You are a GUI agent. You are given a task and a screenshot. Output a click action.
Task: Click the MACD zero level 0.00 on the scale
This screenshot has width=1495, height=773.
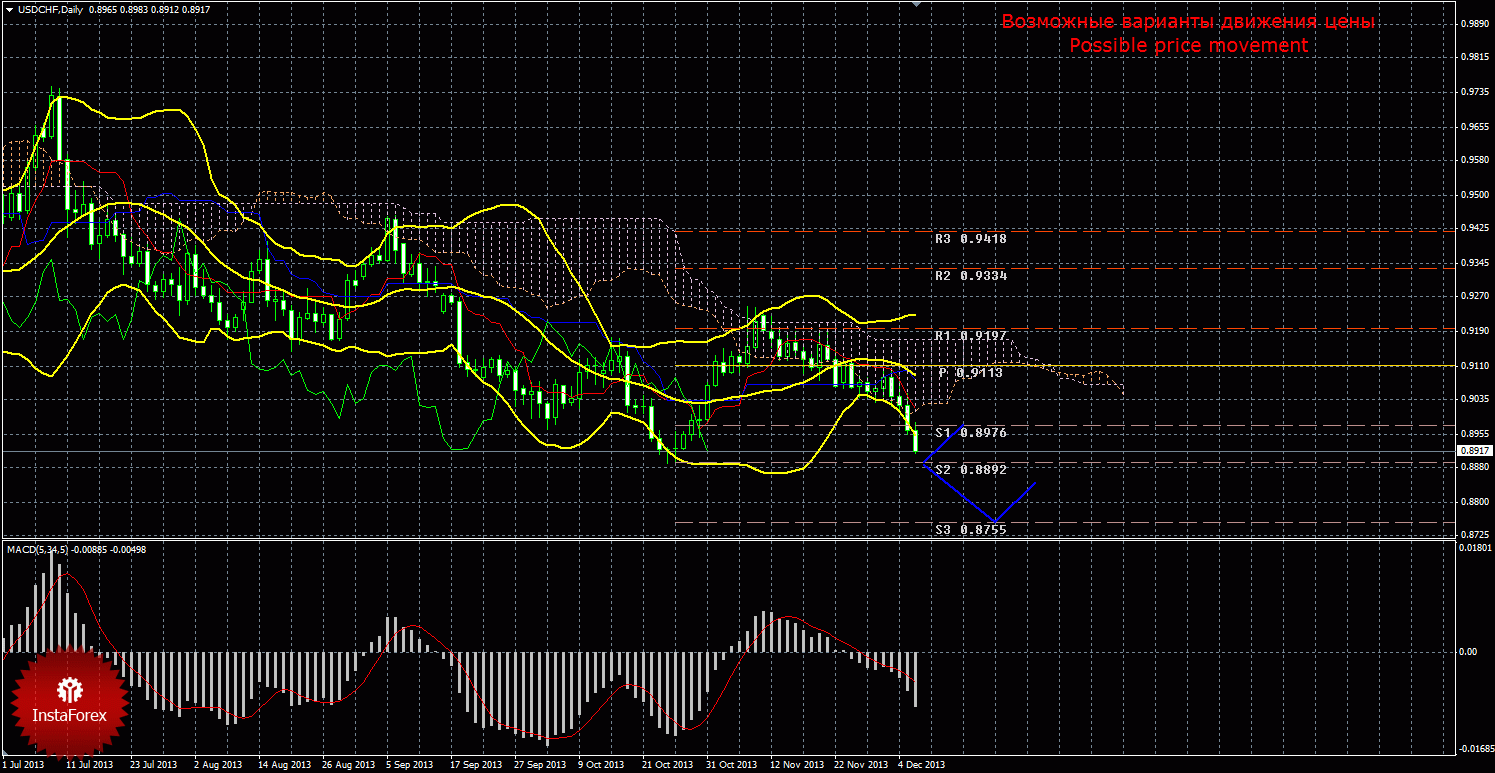click(1467, 652)
